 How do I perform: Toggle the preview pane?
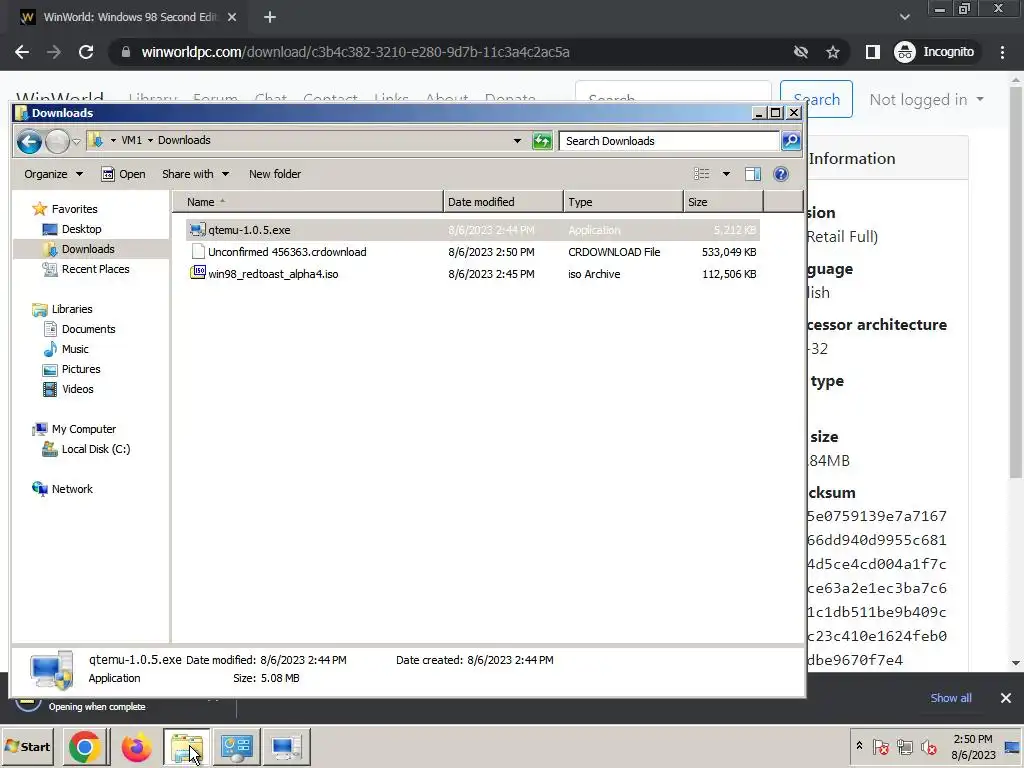click(x=753, y=174)
